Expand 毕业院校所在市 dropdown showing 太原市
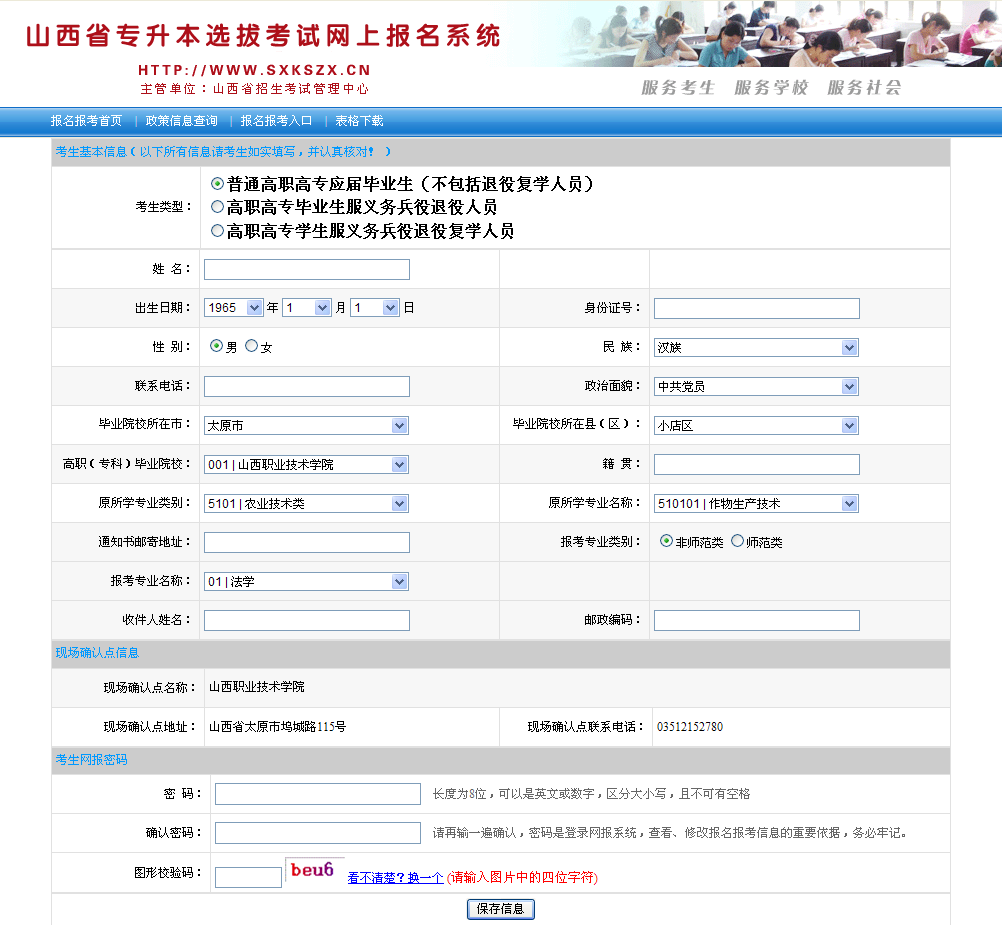Screen dimensions: 1002x925 tap(306, 425)
